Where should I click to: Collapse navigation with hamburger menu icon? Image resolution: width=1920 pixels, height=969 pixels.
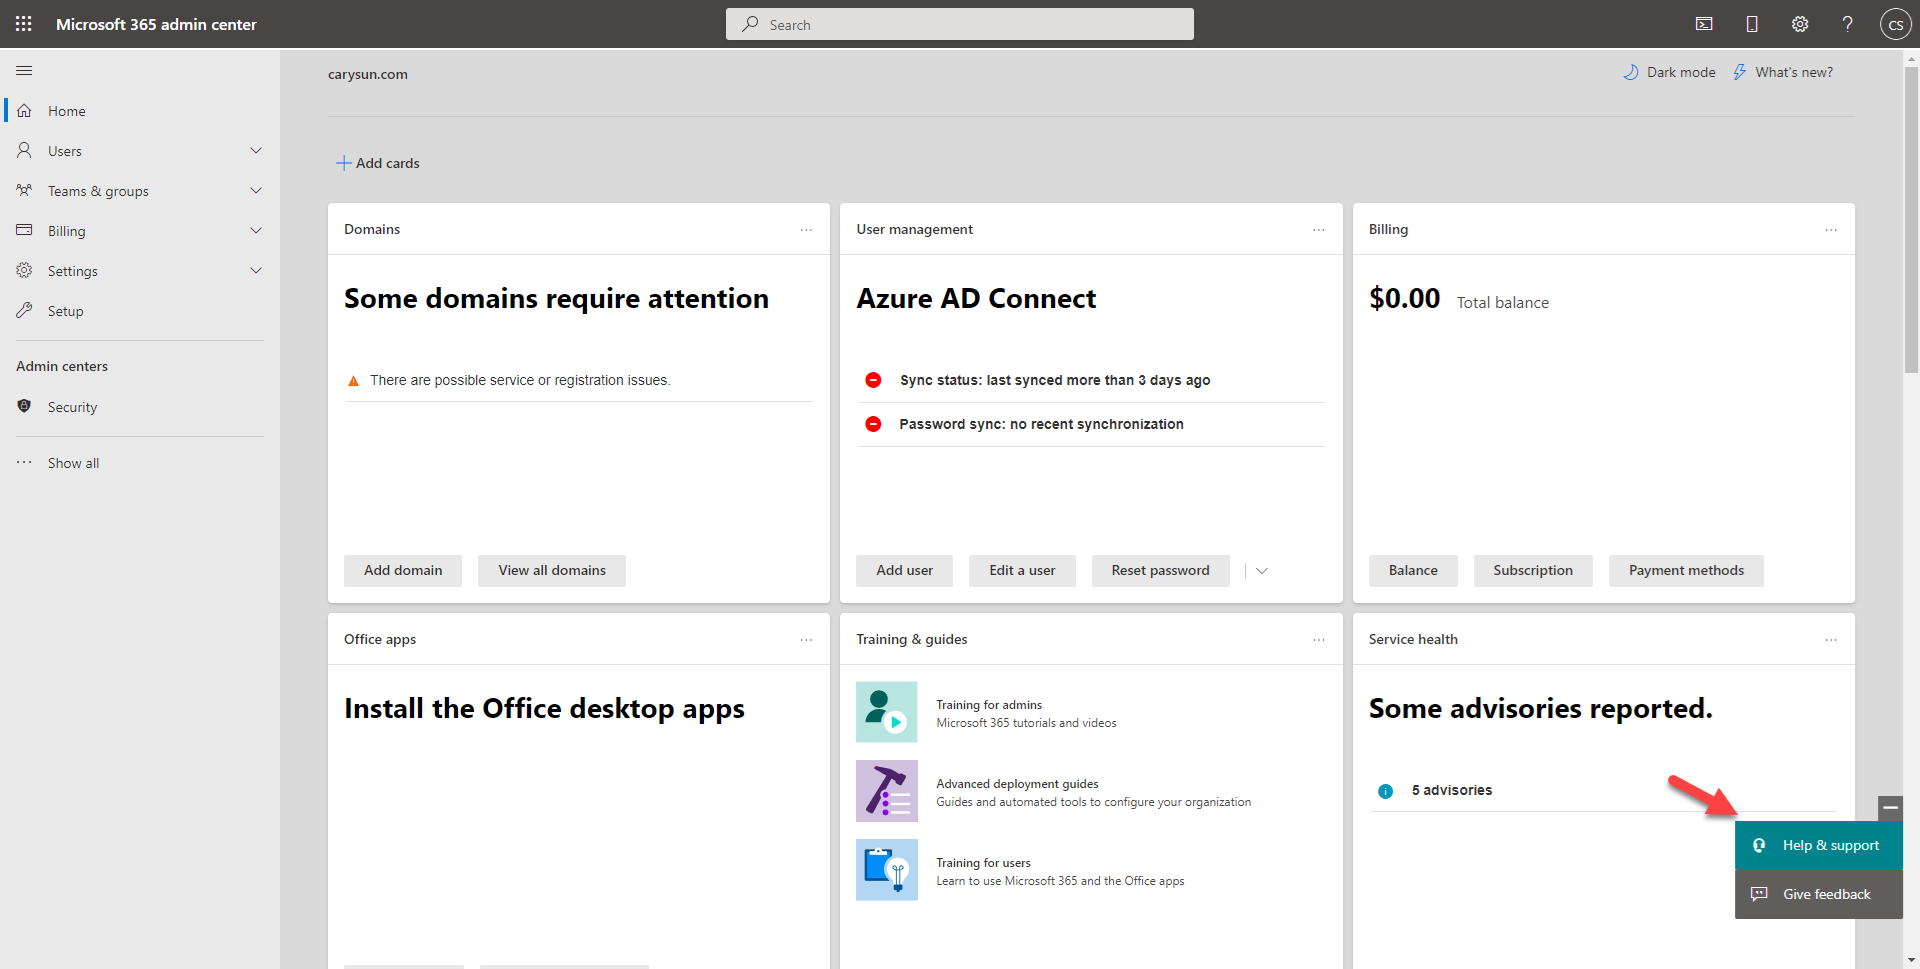tap(24, 71)
